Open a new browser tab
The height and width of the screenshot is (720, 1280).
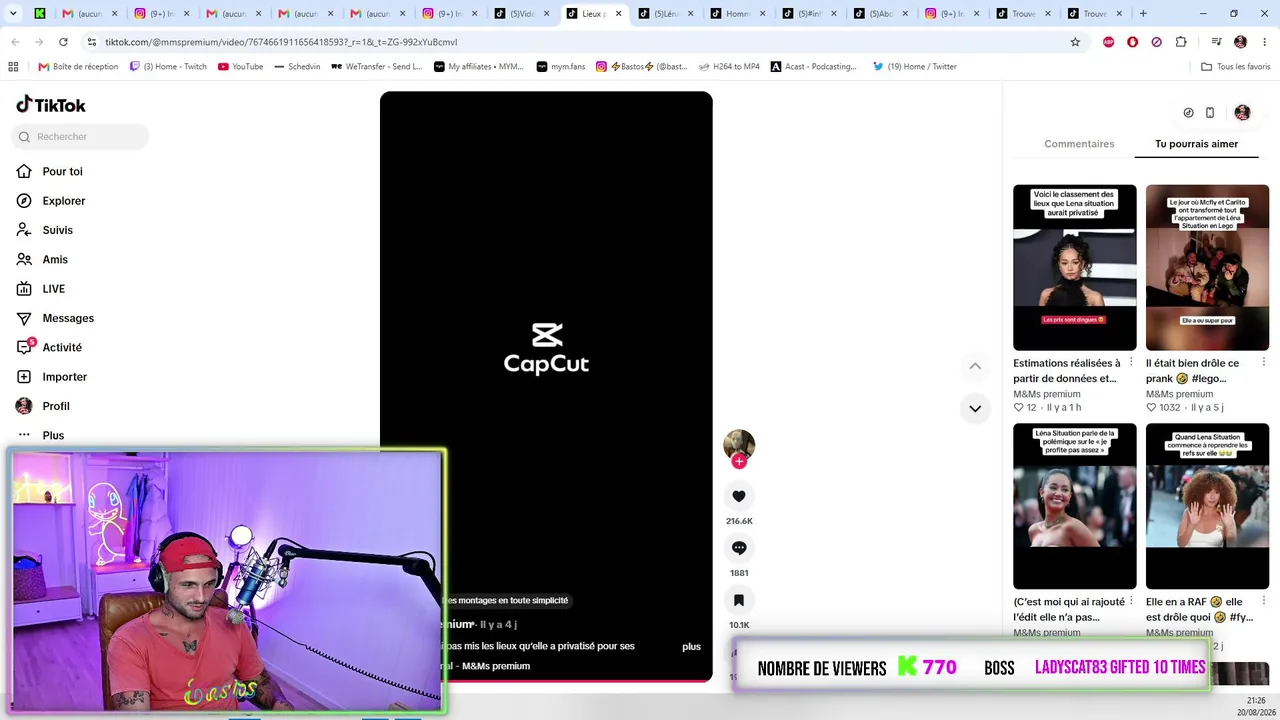(x=1143, y=14)
